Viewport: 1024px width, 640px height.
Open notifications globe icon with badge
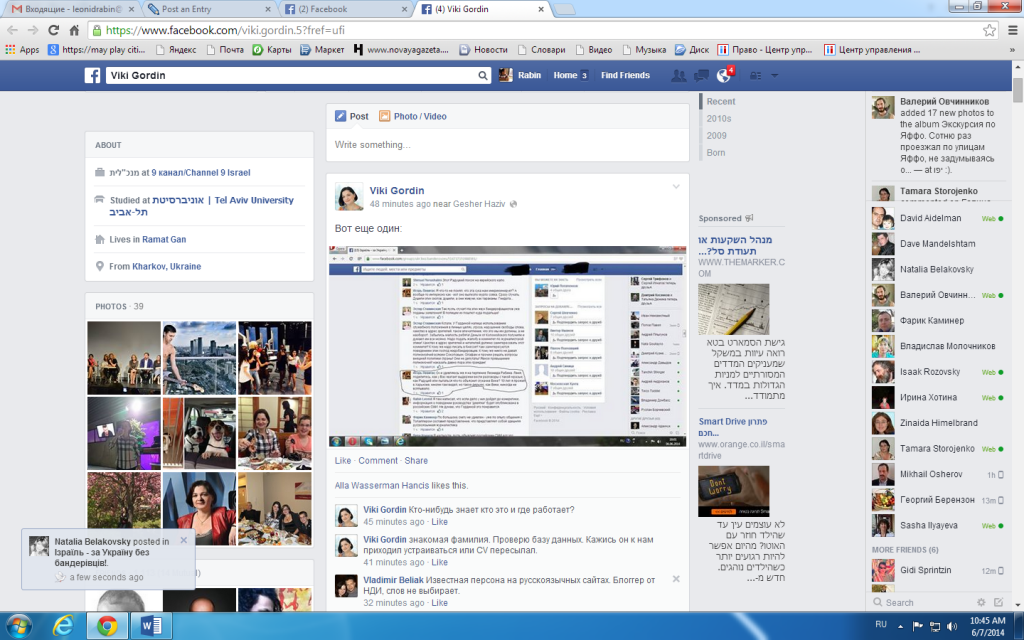point(724,75)
